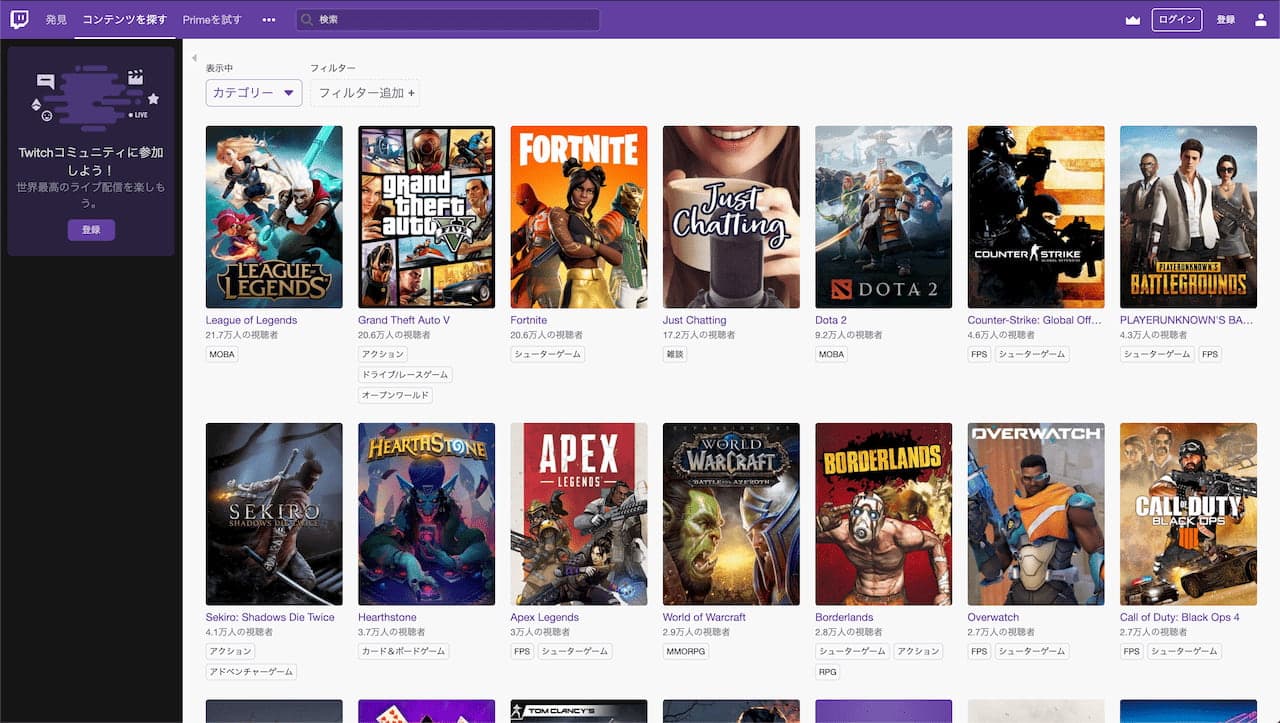The width and height of the screenshot is (1280, 723).
Task: Click the search magnifier icon
Action: 306,20
